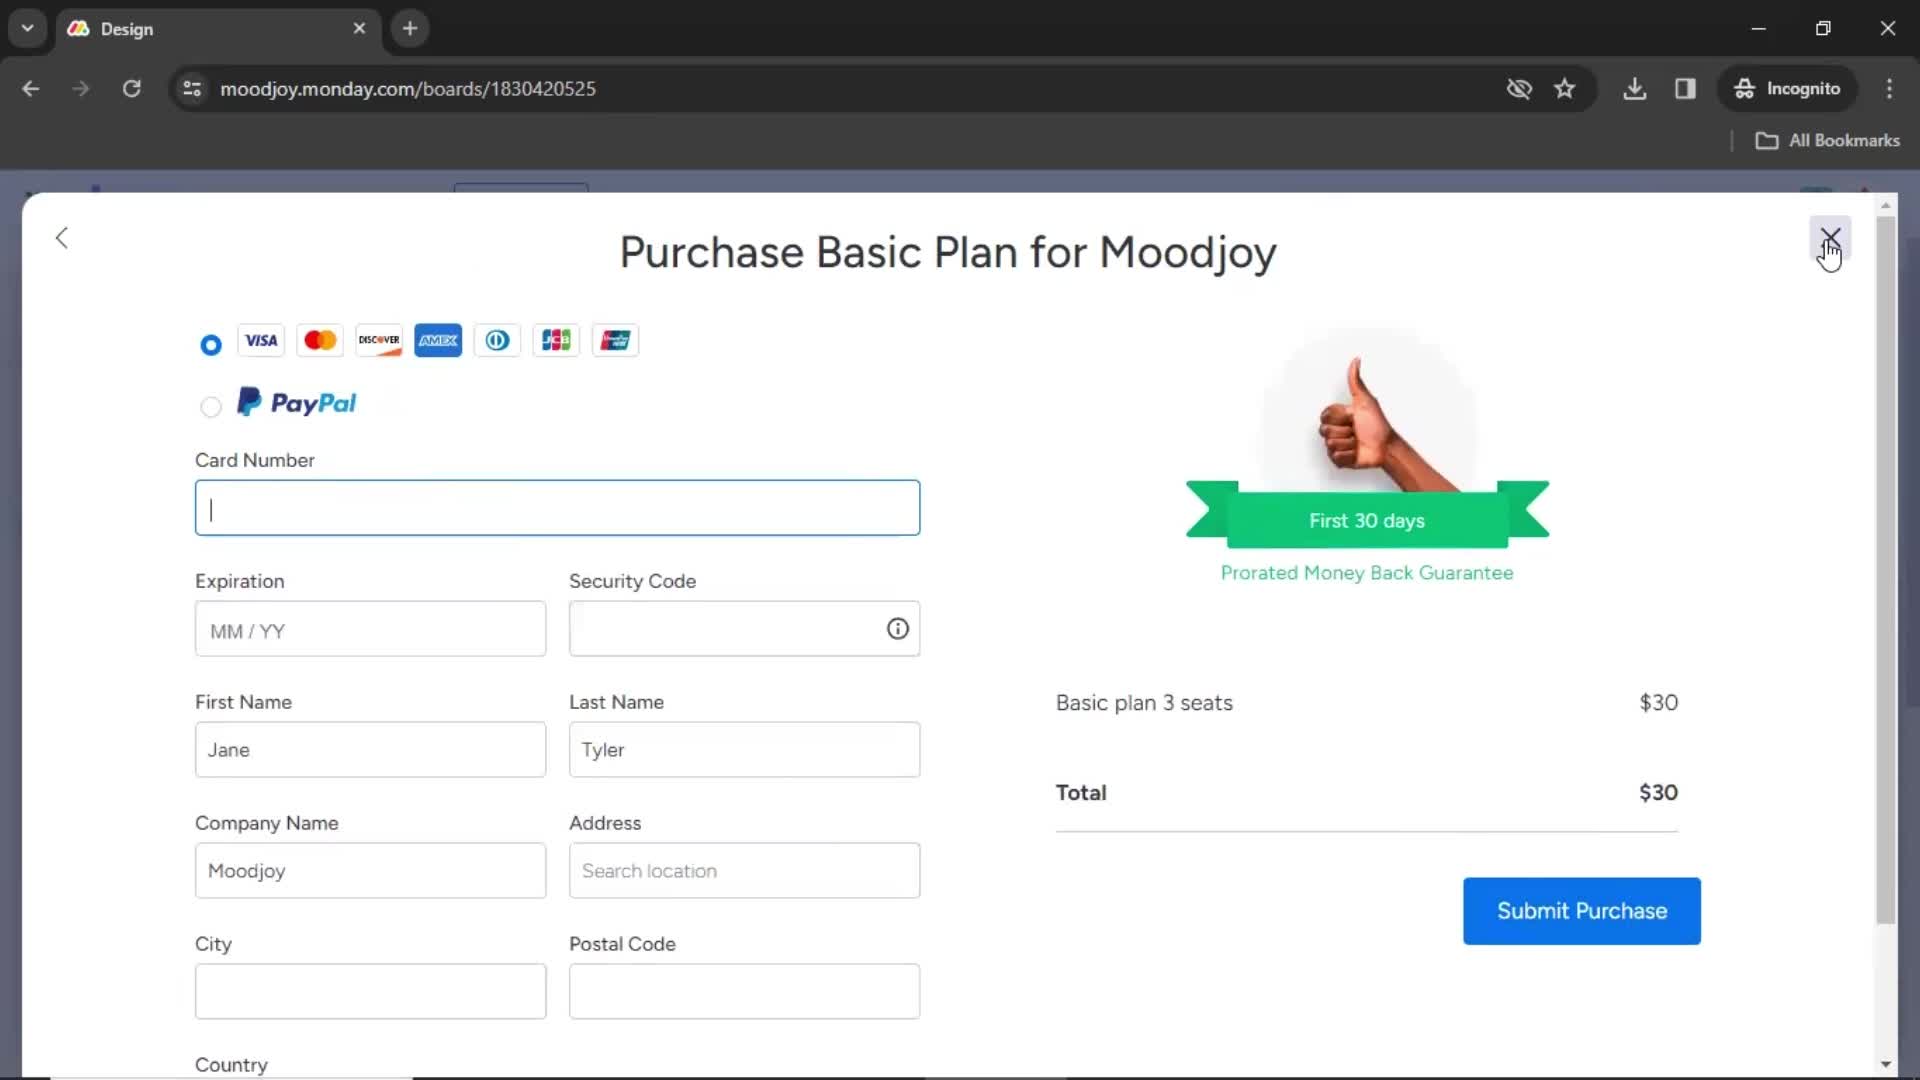Click the back navigation arrow
This screenshot has height=1080, width=1920.
pyautogui.click(x=61, y=237)
